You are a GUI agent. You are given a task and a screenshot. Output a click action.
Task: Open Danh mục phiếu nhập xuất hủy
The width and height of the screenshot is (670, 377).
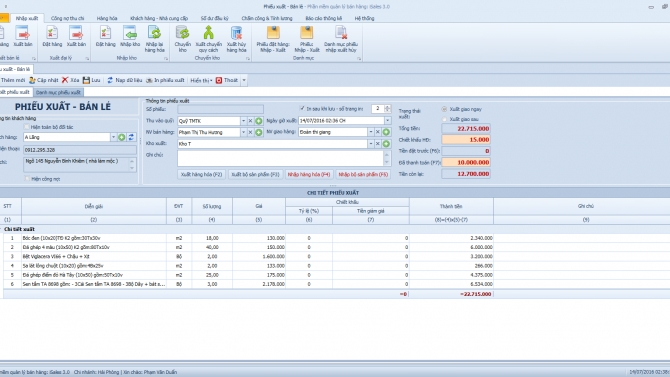tap(341, 39)
